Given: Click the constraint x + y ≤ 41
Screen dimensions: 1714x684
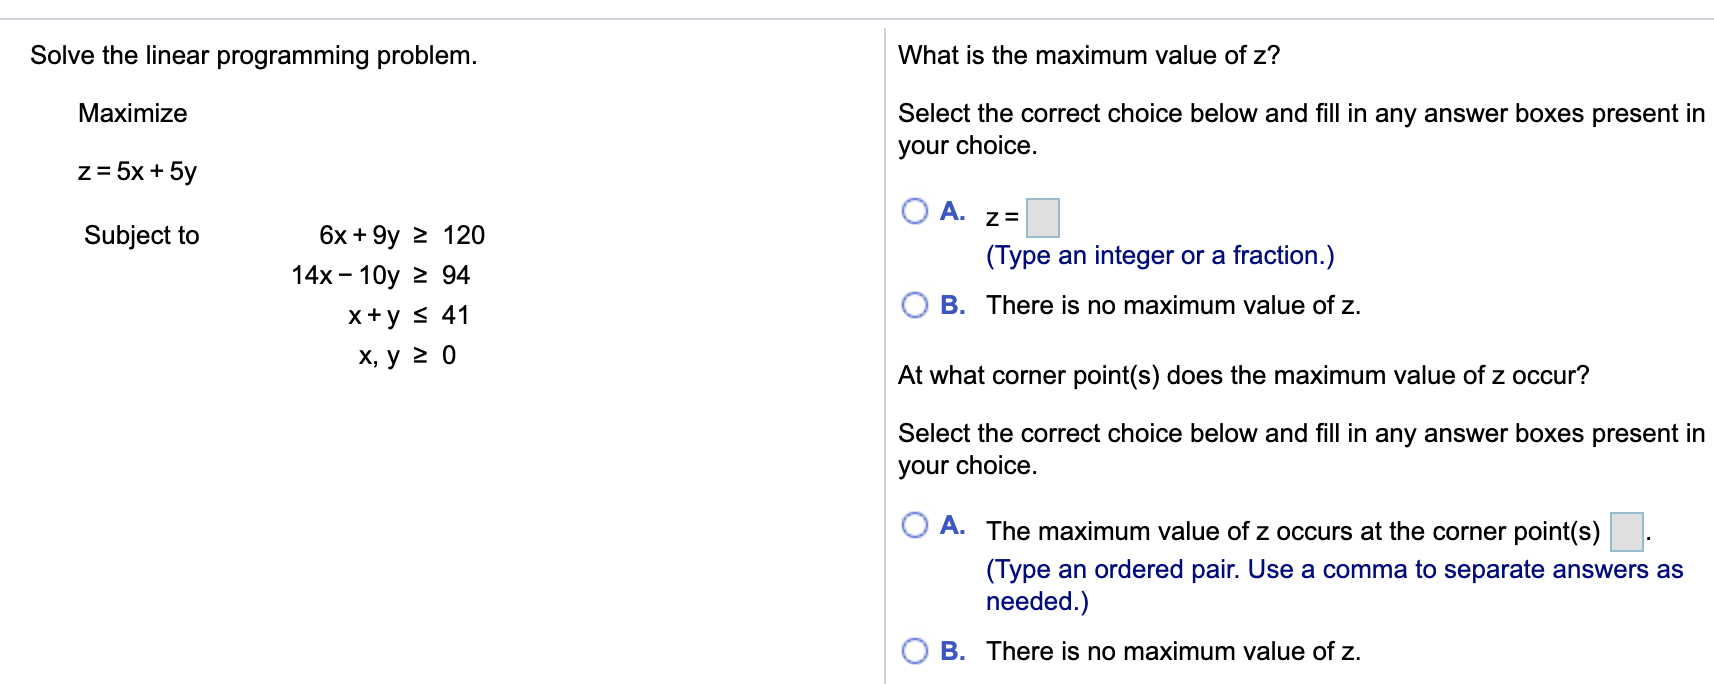Looking at the screenshot, I should point(409,315).
